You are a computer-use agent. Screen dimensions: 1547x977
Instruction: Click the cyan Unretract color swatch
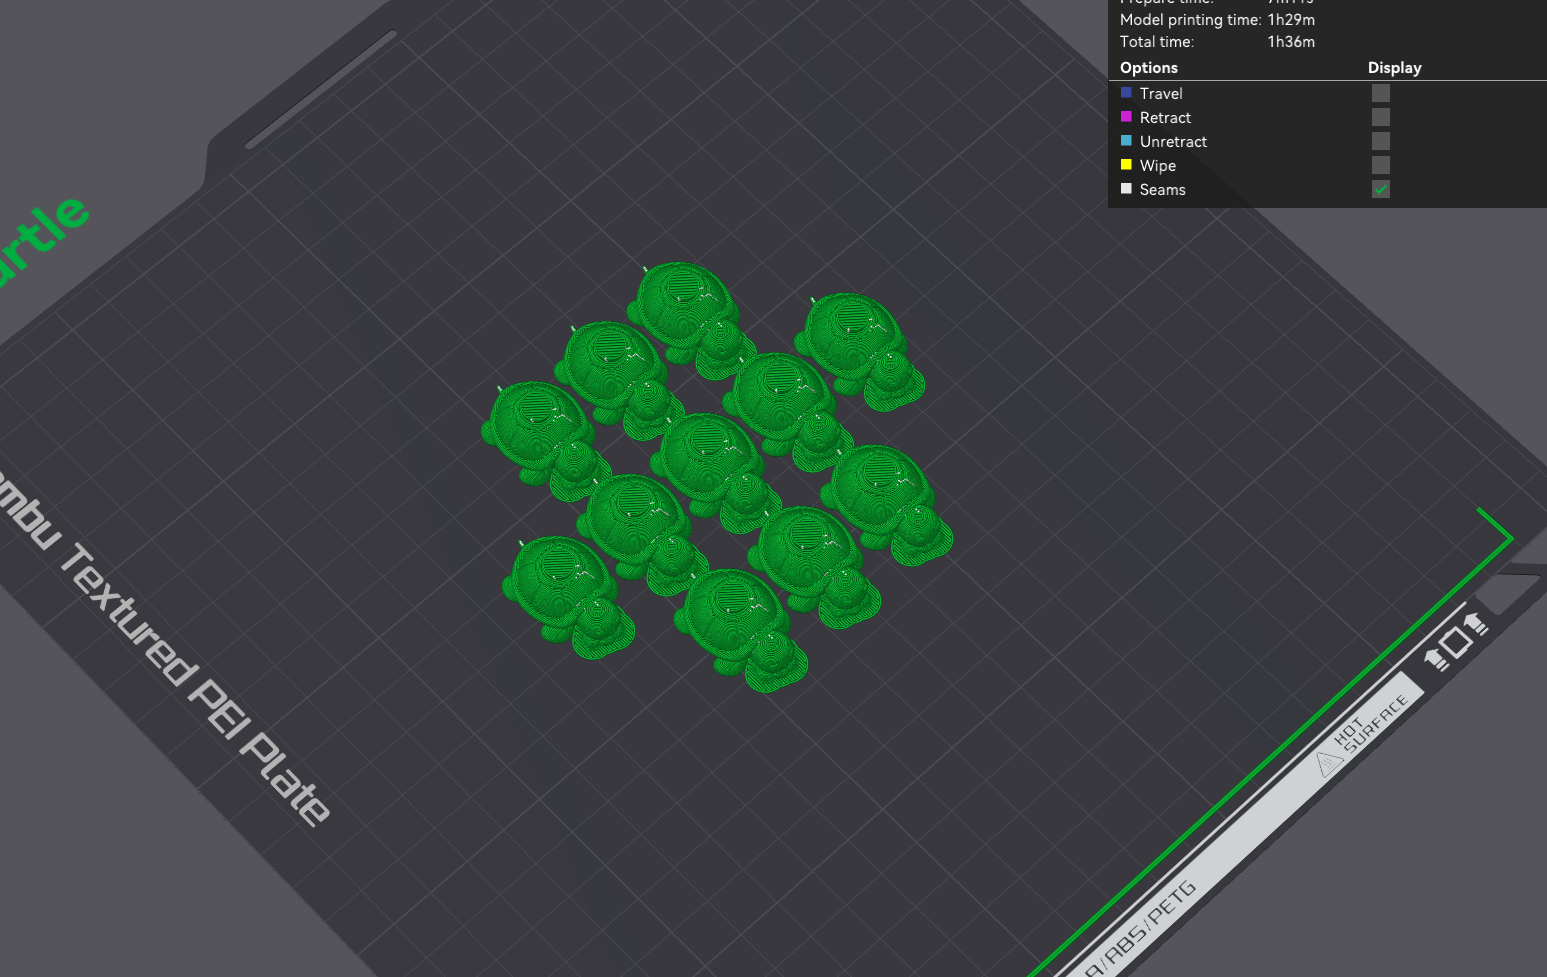(x=1126, y=141)
